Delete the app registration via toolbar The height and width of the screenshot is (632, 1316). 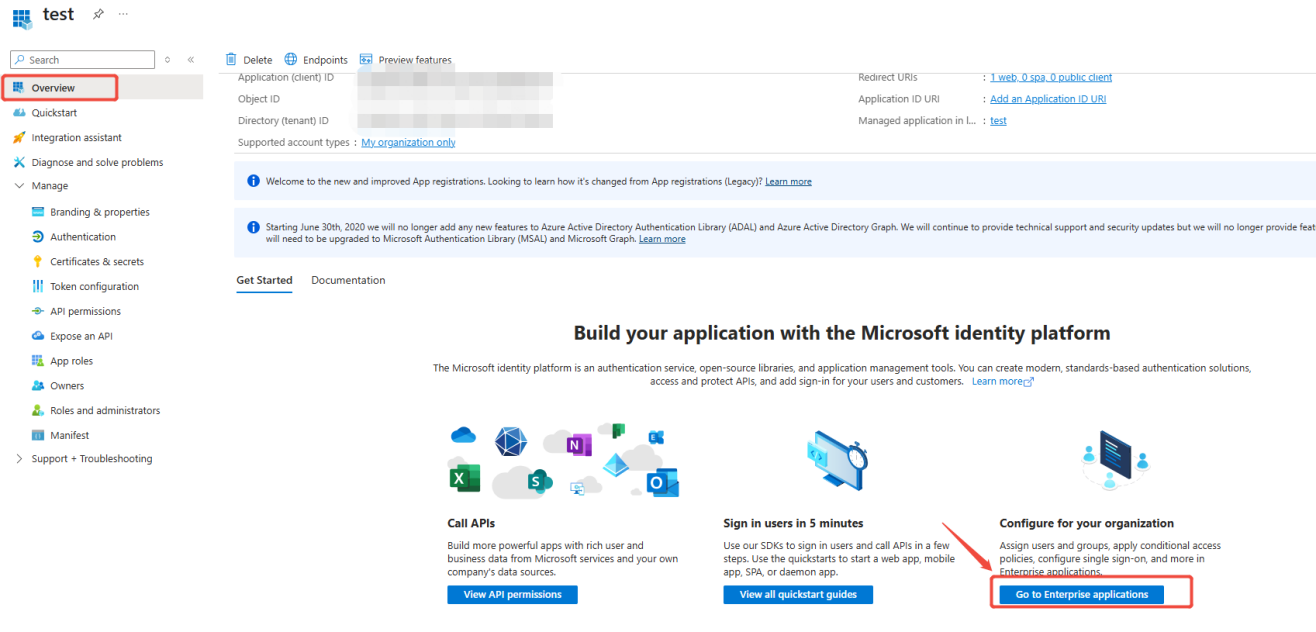(x=248, y=59)
